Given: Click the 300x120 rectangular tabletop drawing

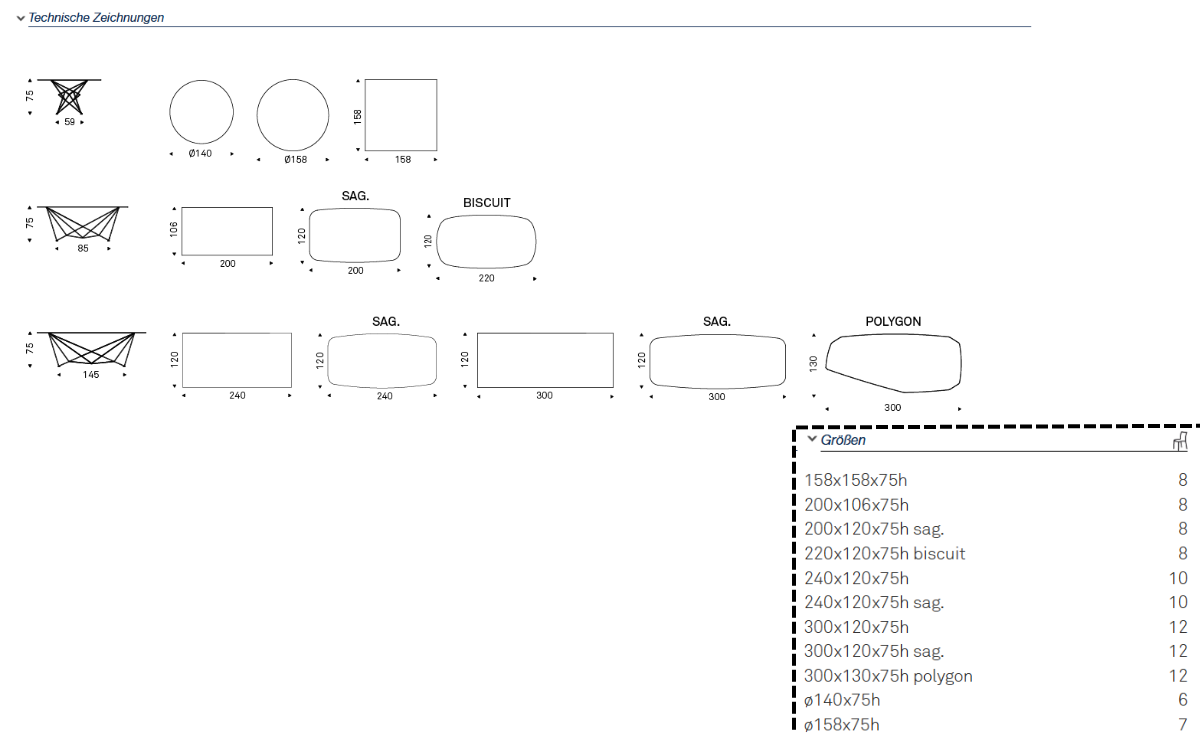Looking at the screenshot, I should (545, 359).
